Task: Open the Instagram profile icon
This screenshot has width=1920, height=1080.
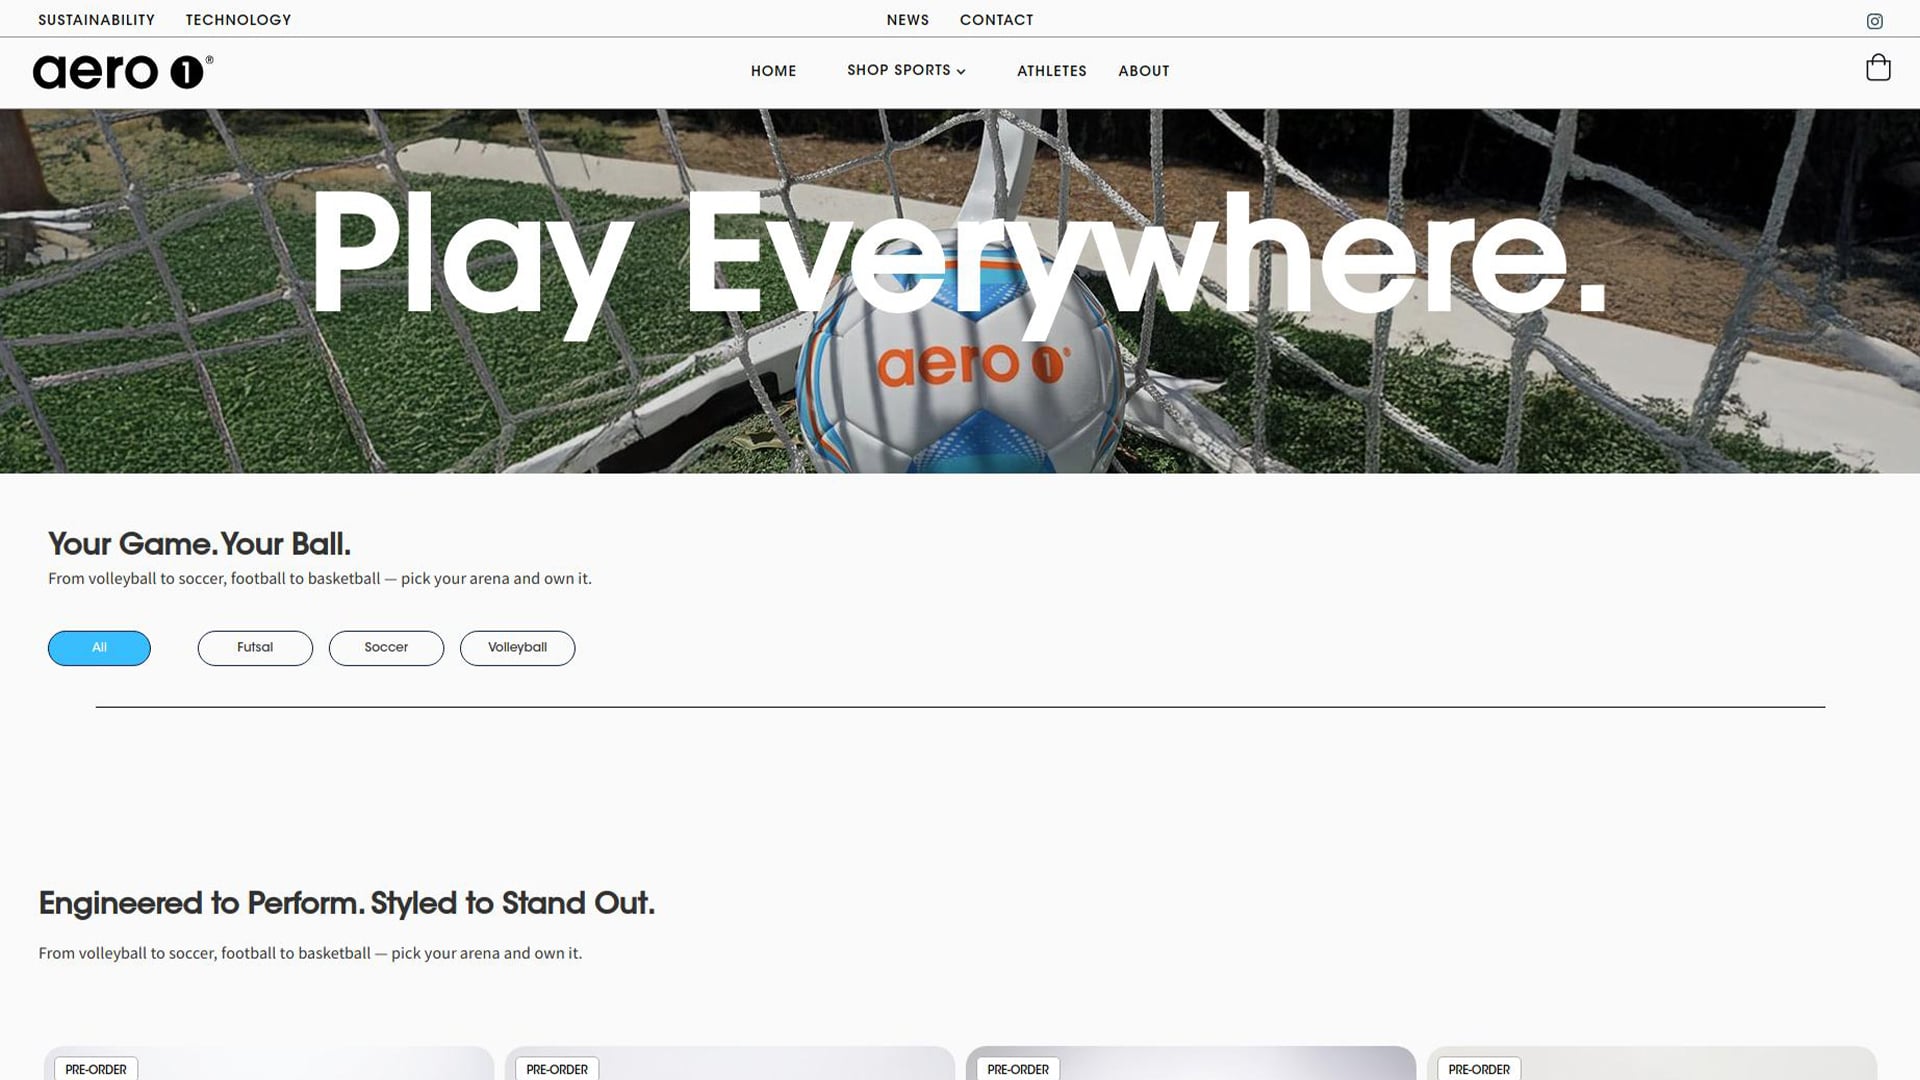Action: click(x=1875, y=21)
